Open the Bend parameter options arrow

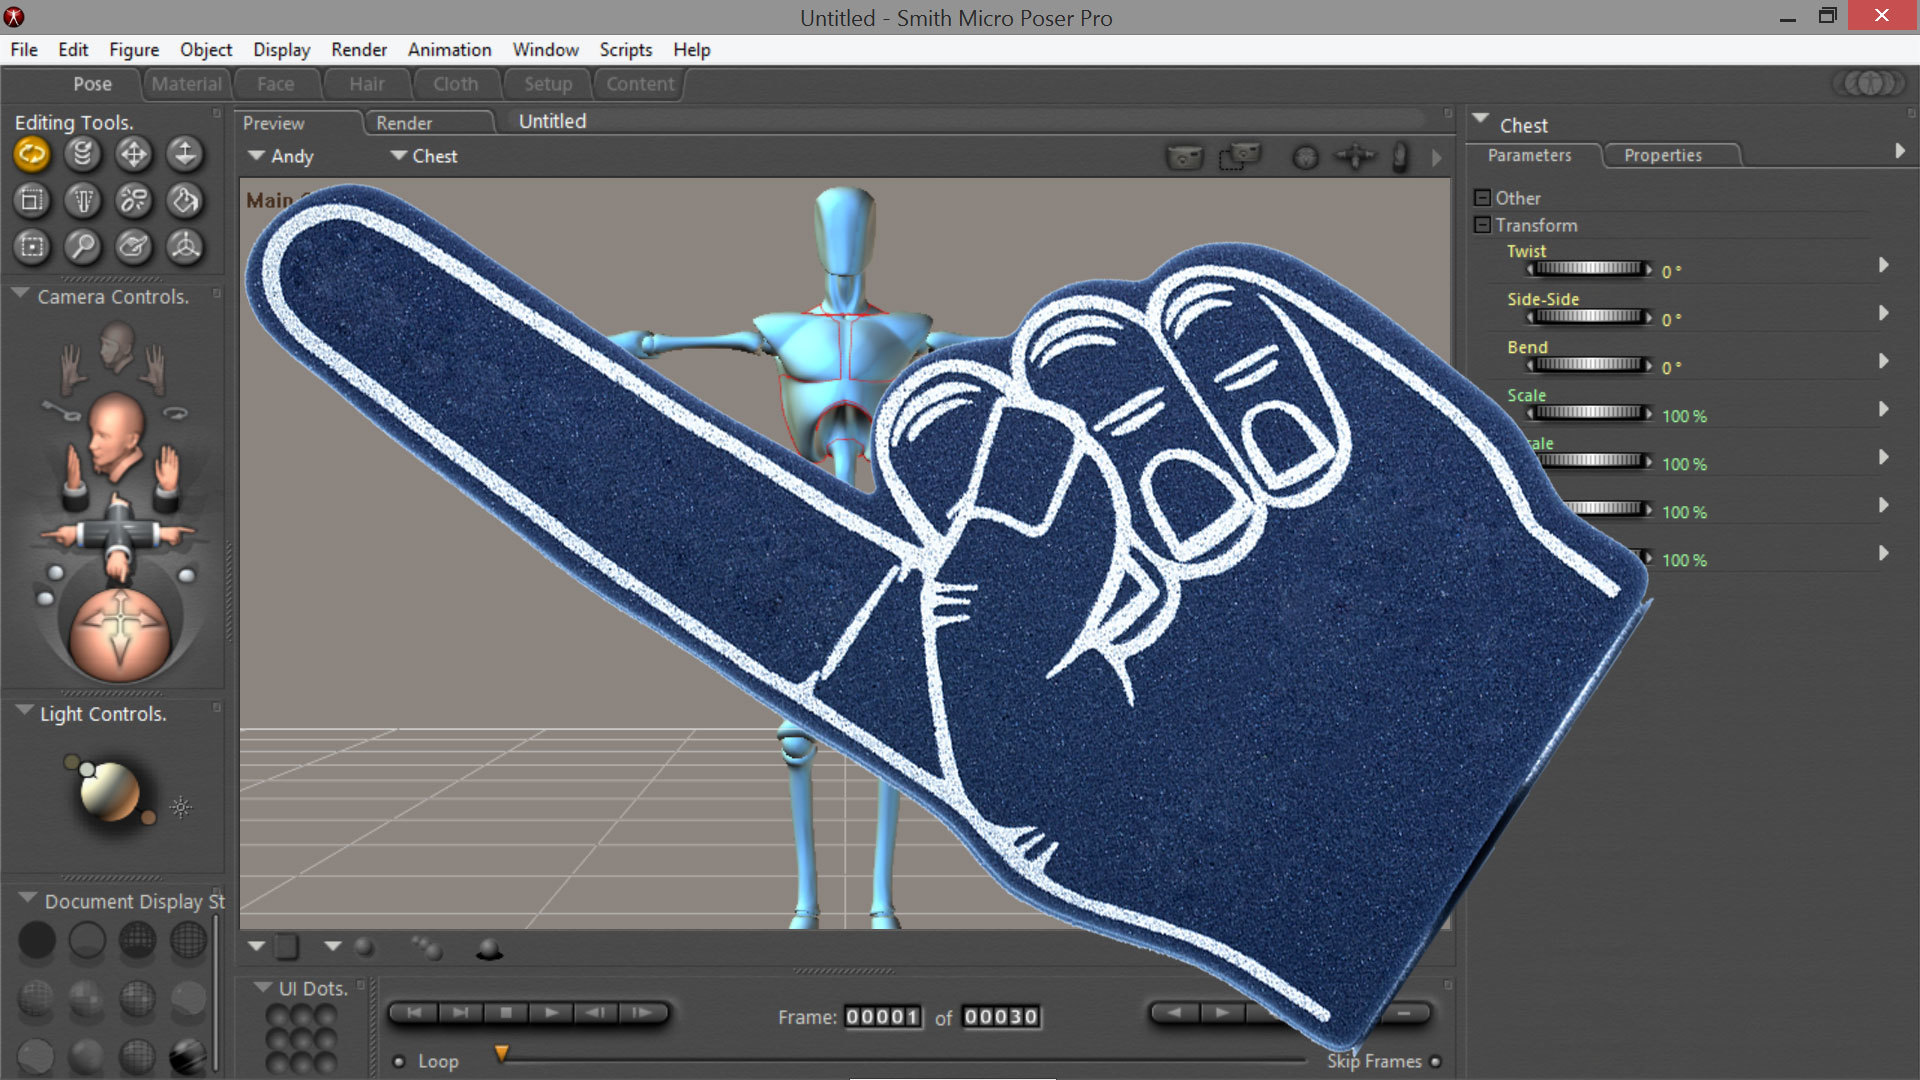pos(1884,361)
